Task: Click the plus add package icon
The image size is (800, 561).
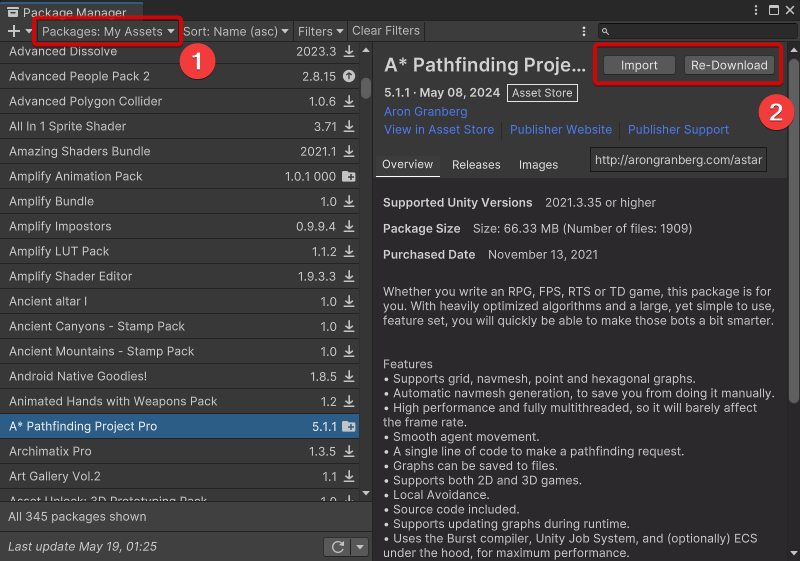Action: pos(14,31)
